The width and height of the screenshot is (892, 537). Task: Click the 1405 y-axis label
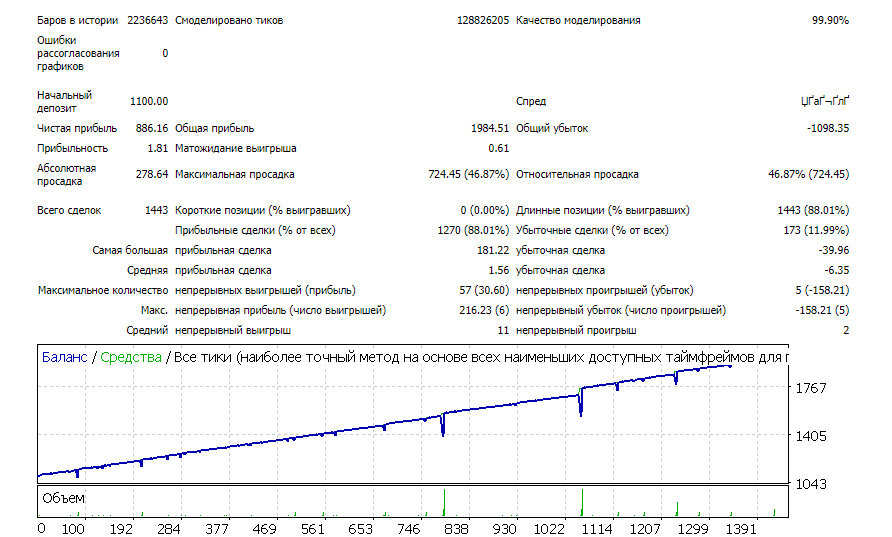[x=811, y=436]
